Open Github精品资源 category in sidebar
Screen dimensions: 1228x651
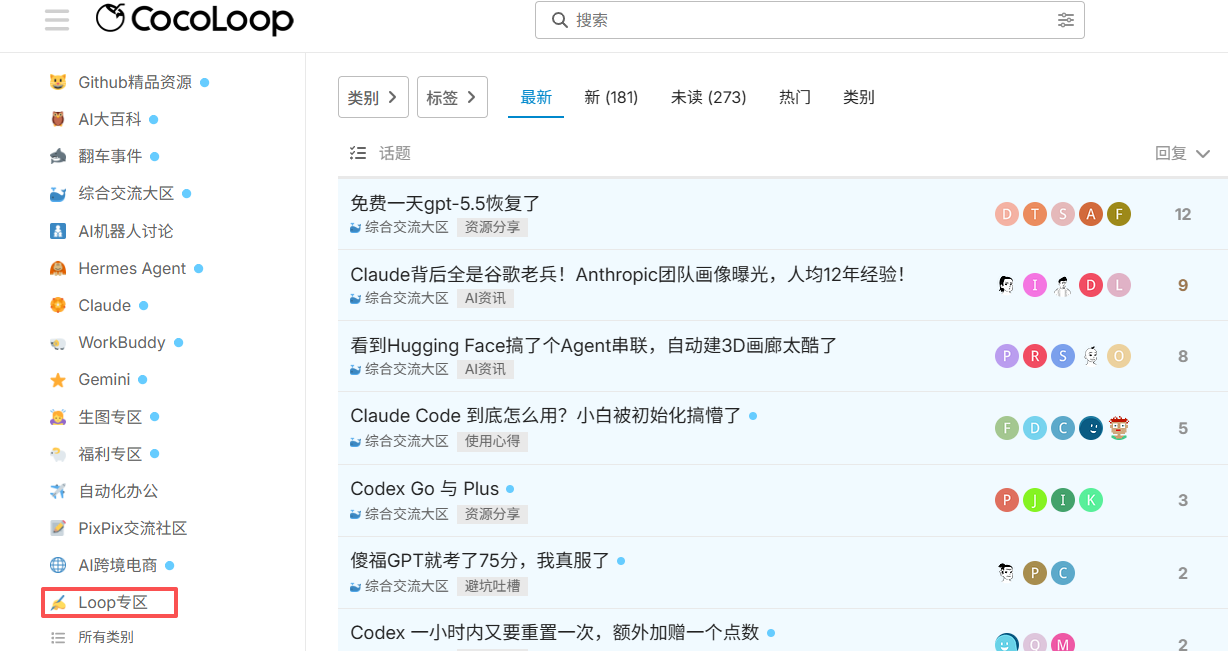coord(135,82)
